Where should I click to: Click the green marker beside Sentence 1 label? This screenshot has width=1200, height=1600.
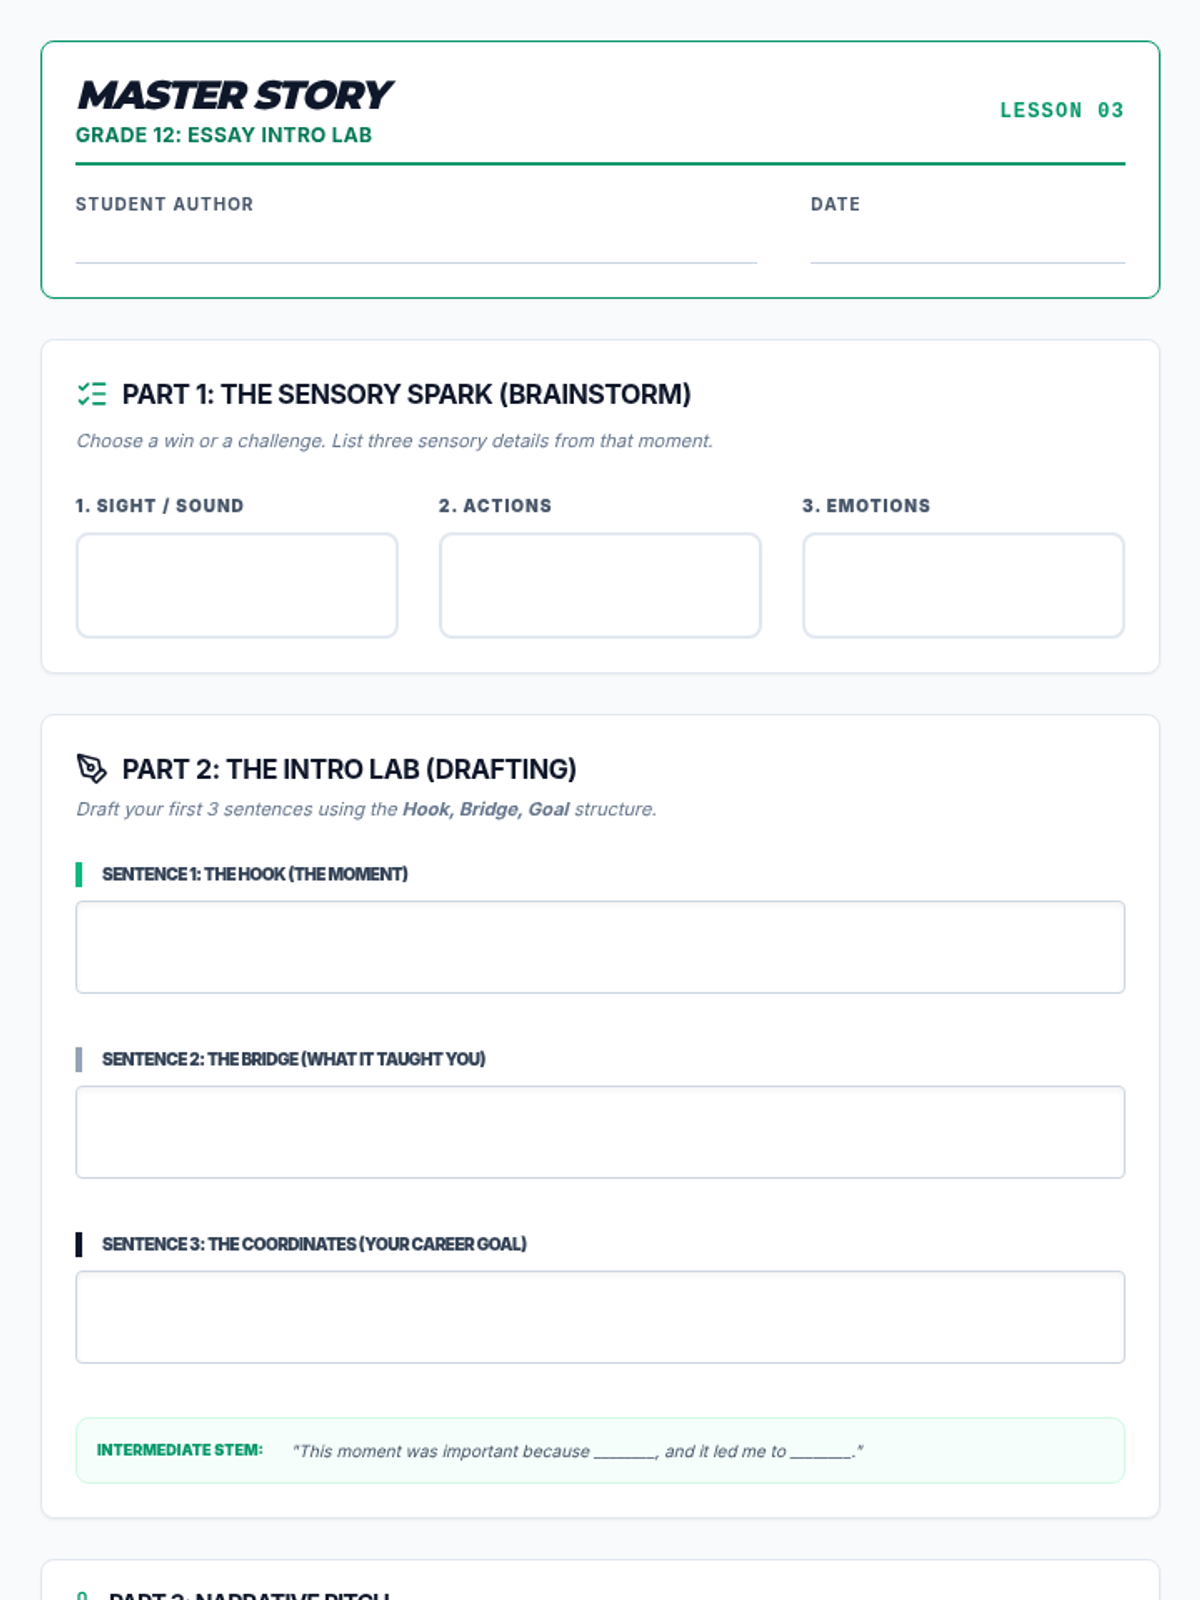tap(79, 874)
